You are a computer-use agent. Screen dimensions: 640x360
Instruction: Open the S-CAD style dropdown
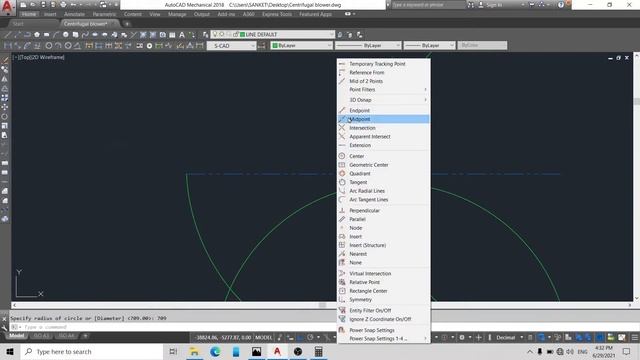pos(231,46)
